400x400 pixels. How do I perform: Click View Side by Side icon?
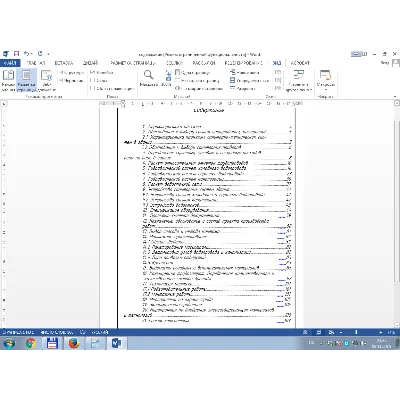278,72
